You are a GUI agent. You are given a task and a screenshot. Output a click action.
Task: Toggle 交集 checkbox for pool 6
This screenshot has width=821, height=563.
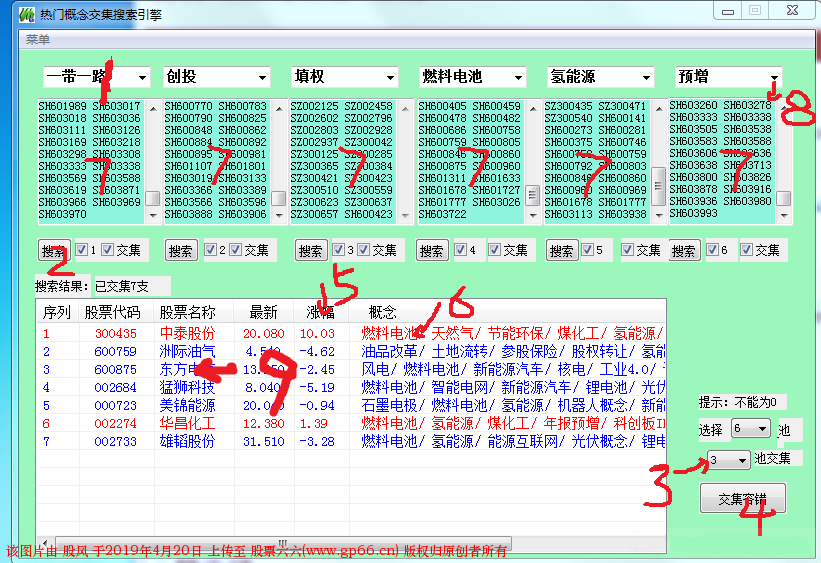(746, 250)
